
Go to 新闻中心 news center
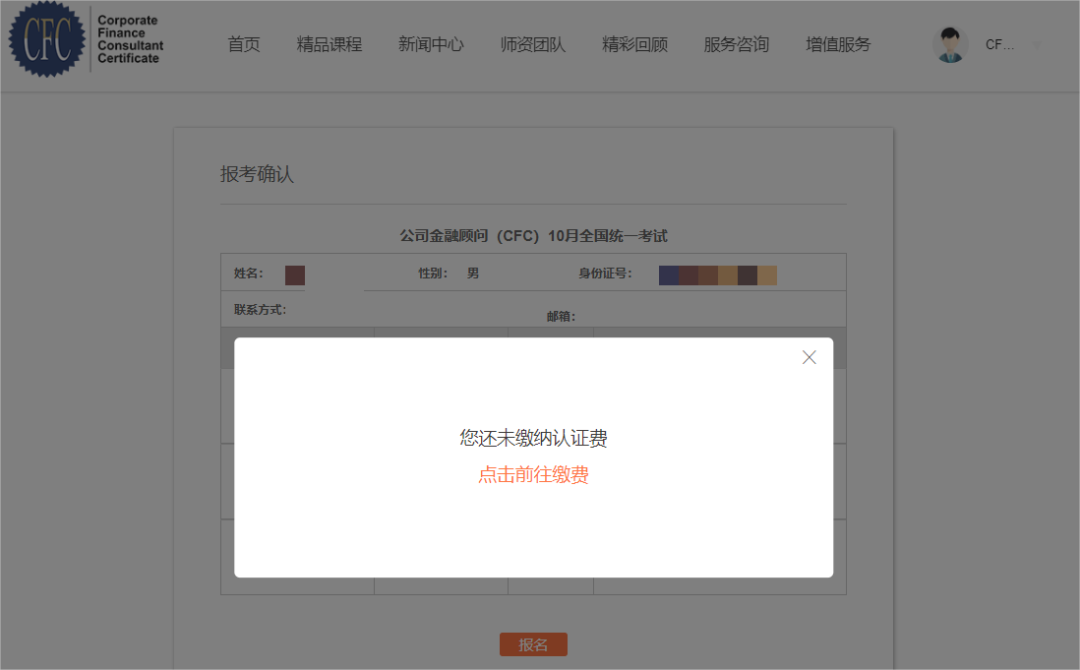click(431, 45)
